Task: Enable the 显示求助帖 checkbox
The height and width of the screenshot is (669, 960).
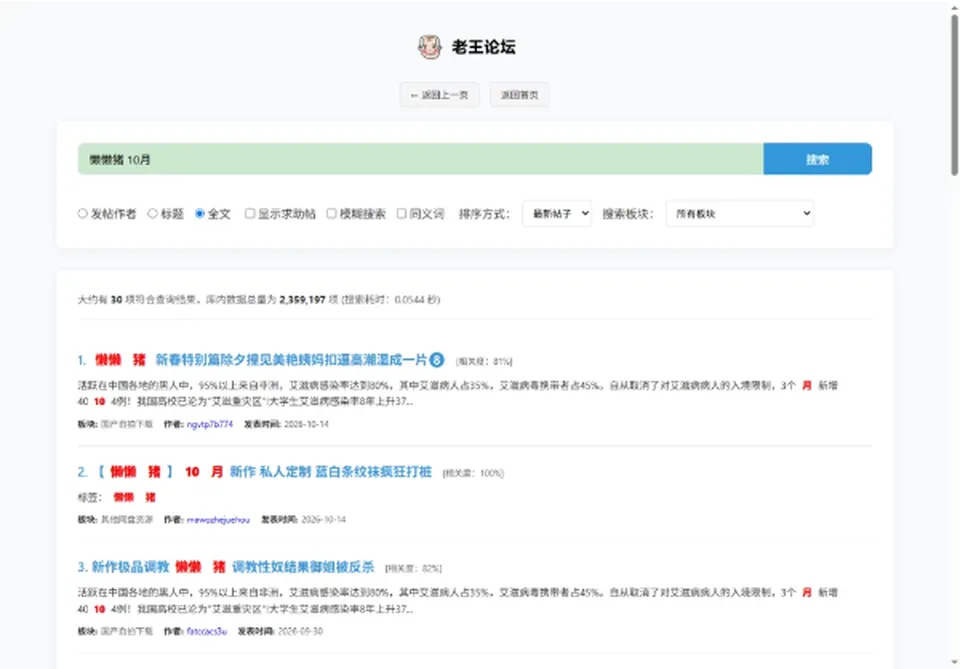Action: [x=250, y=214]
